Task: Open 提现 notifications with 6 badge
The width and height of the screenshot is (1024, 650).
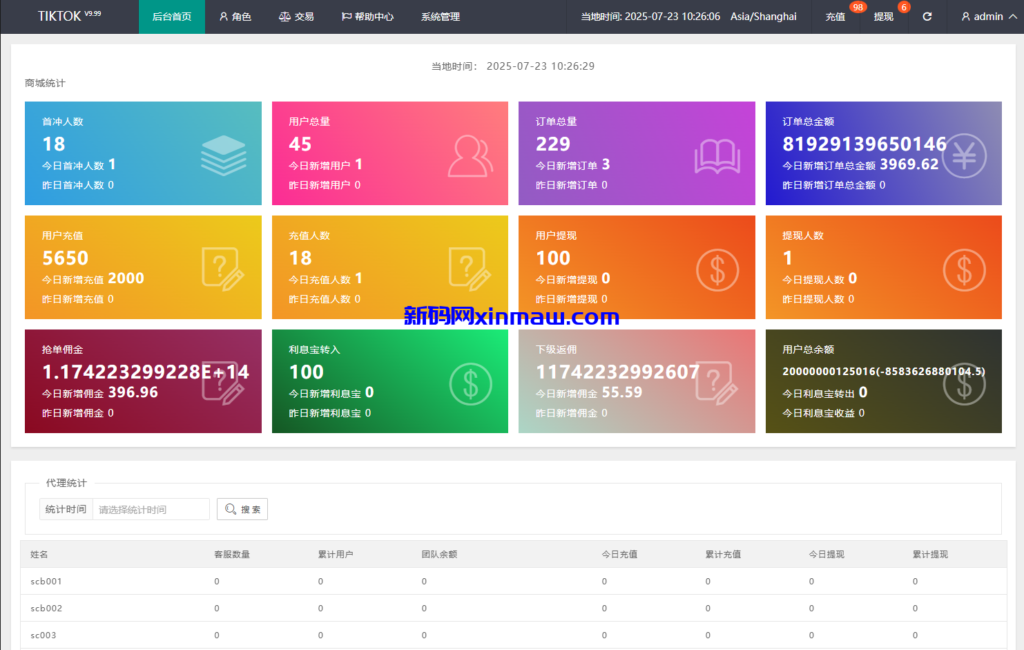Action: tap(883, 17)
